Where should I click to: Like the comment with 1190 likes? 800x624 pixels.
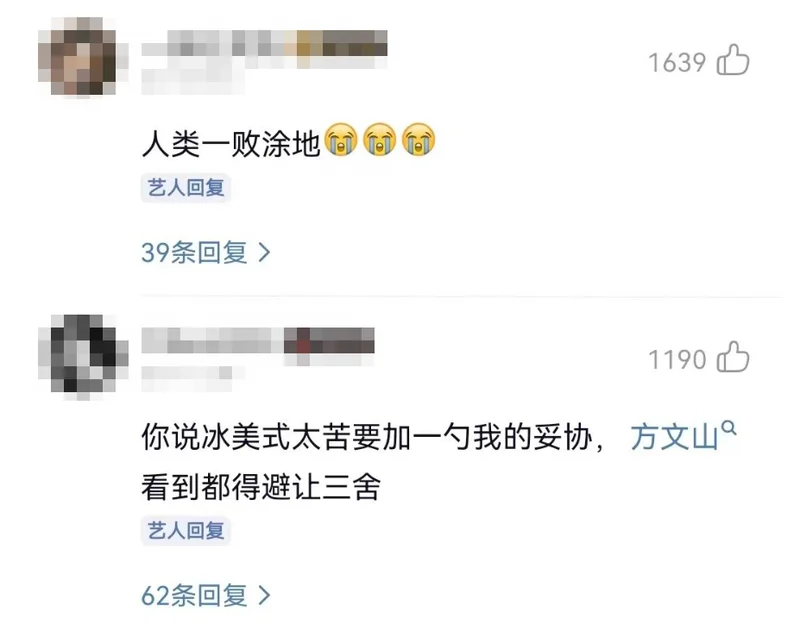tap(733, 357)
